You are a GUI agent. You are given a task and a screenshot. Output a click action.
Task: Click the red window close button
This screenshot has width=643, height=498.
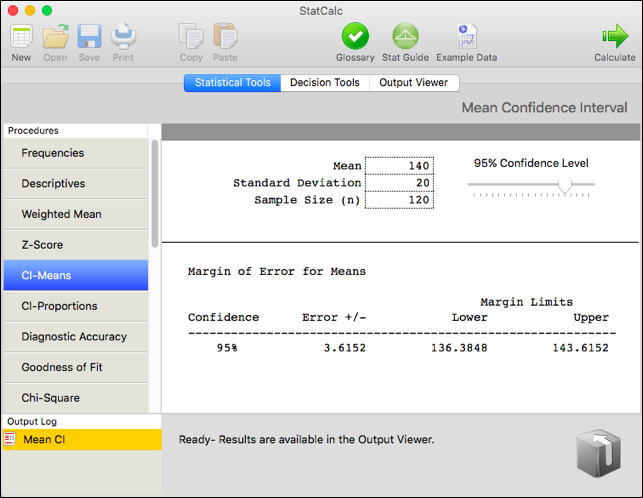(x=13, y=10)
